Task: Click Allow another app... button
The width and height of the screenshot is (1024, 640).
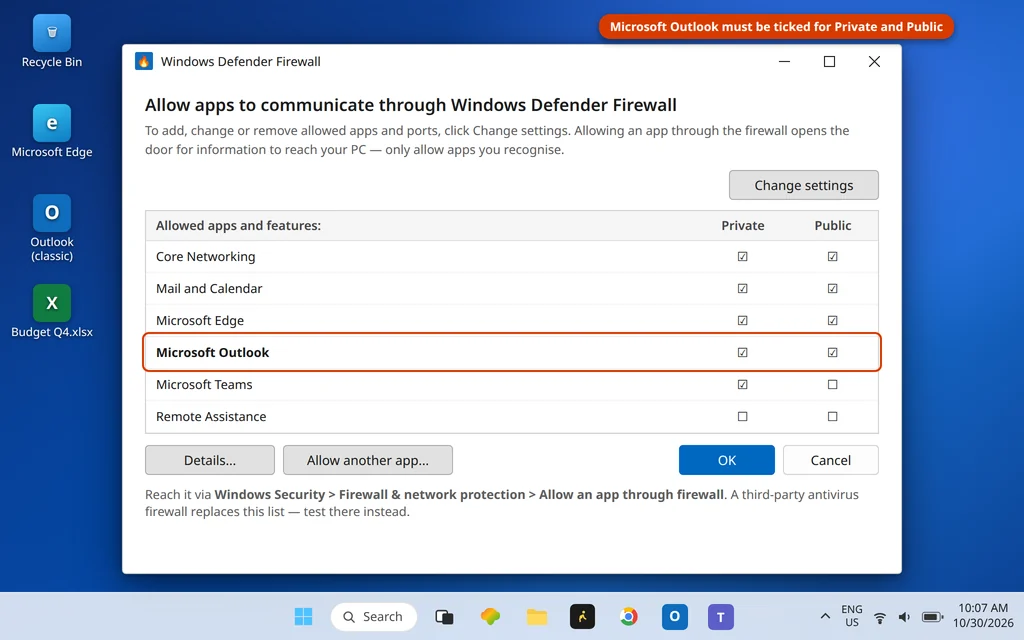Action: tap(368, 460)
